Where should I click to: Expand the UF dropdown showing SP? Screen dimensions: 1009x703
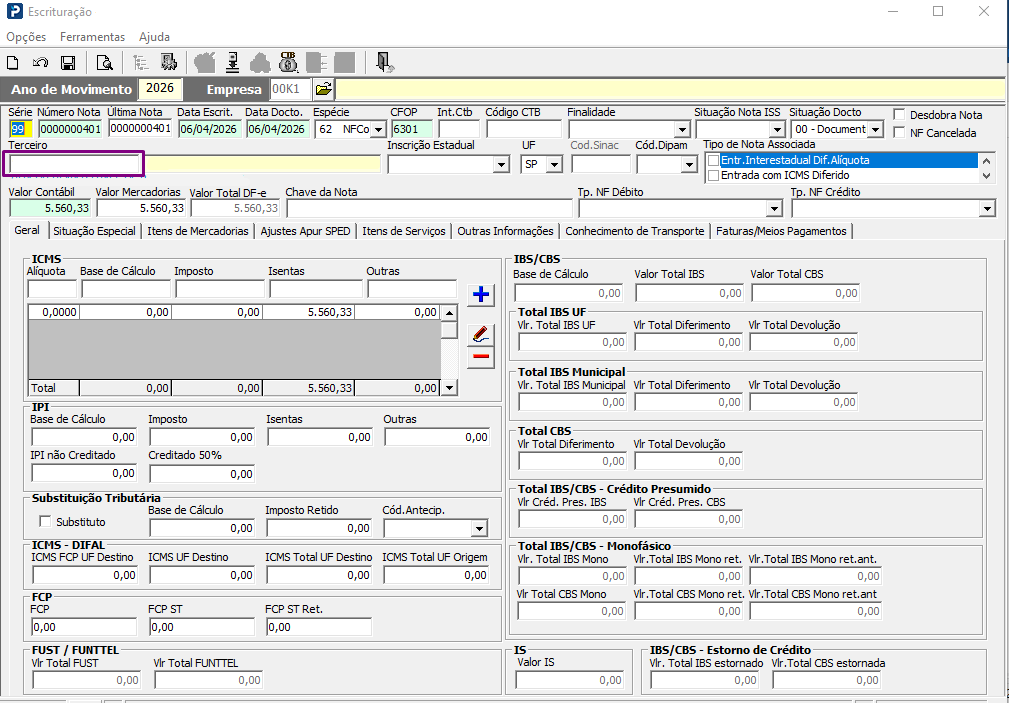tap(555, 165)
